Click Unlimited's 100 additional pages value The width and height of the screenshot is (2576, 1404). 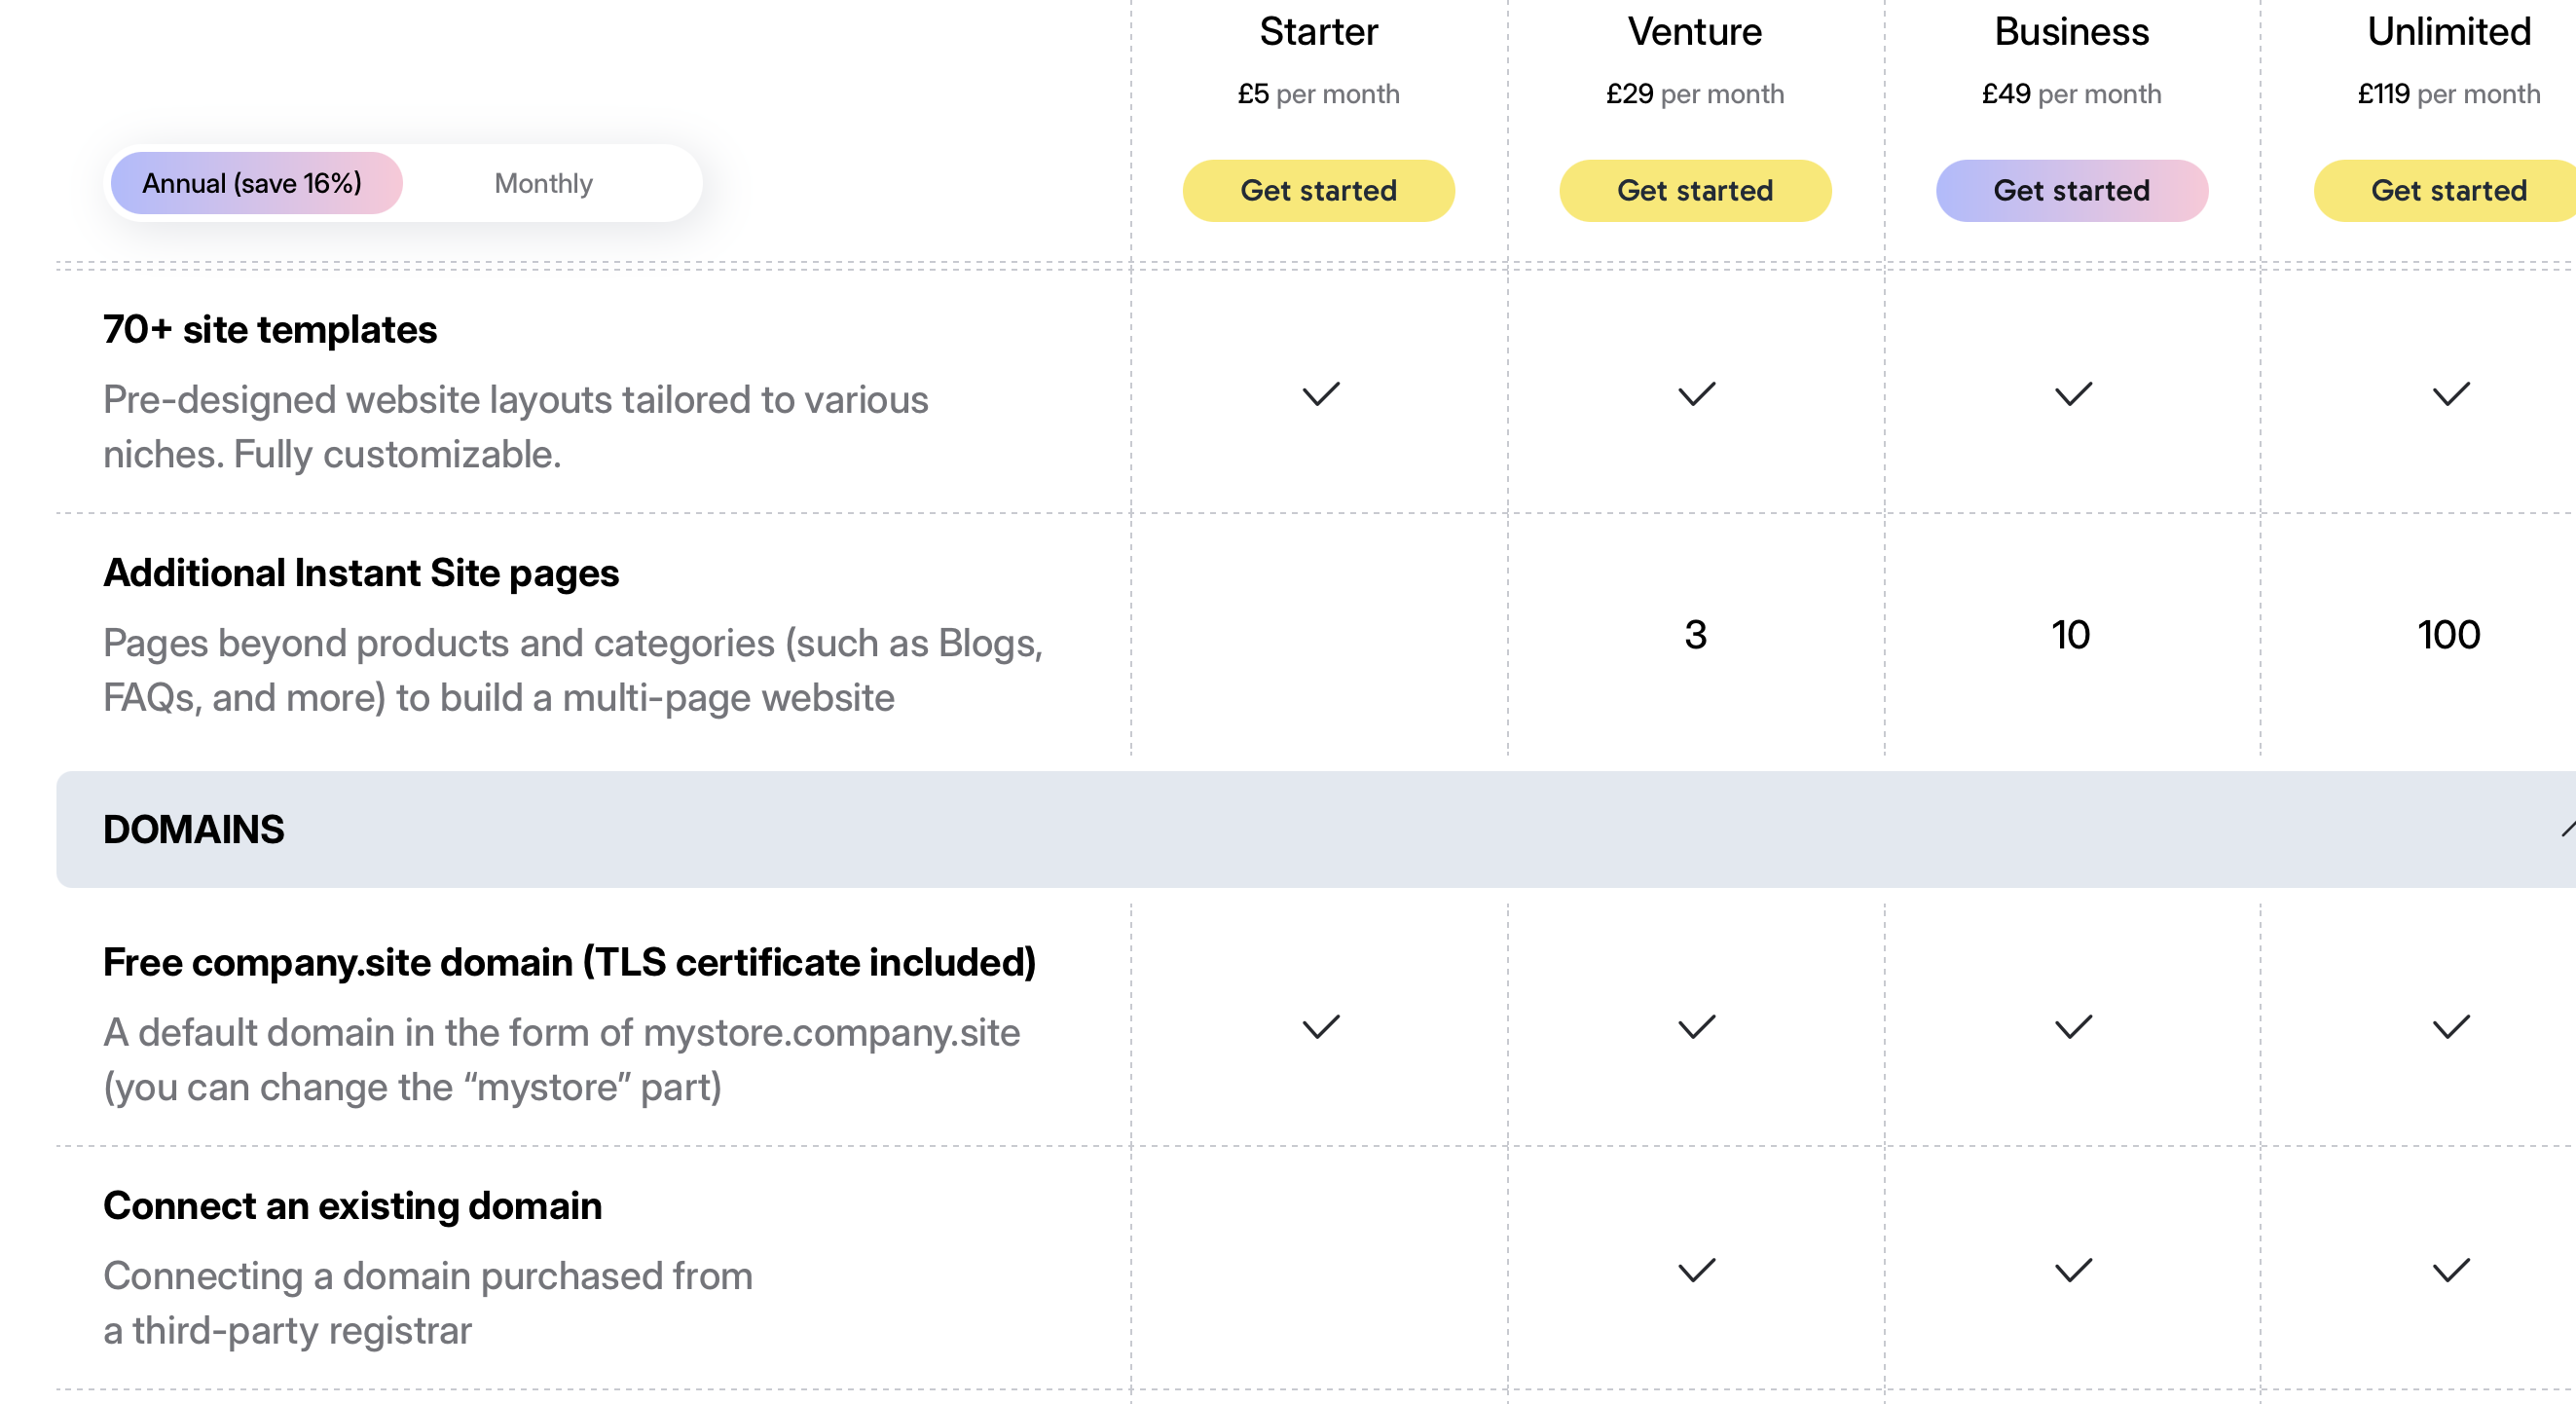pyautogui.click(x=2448, y=635)
